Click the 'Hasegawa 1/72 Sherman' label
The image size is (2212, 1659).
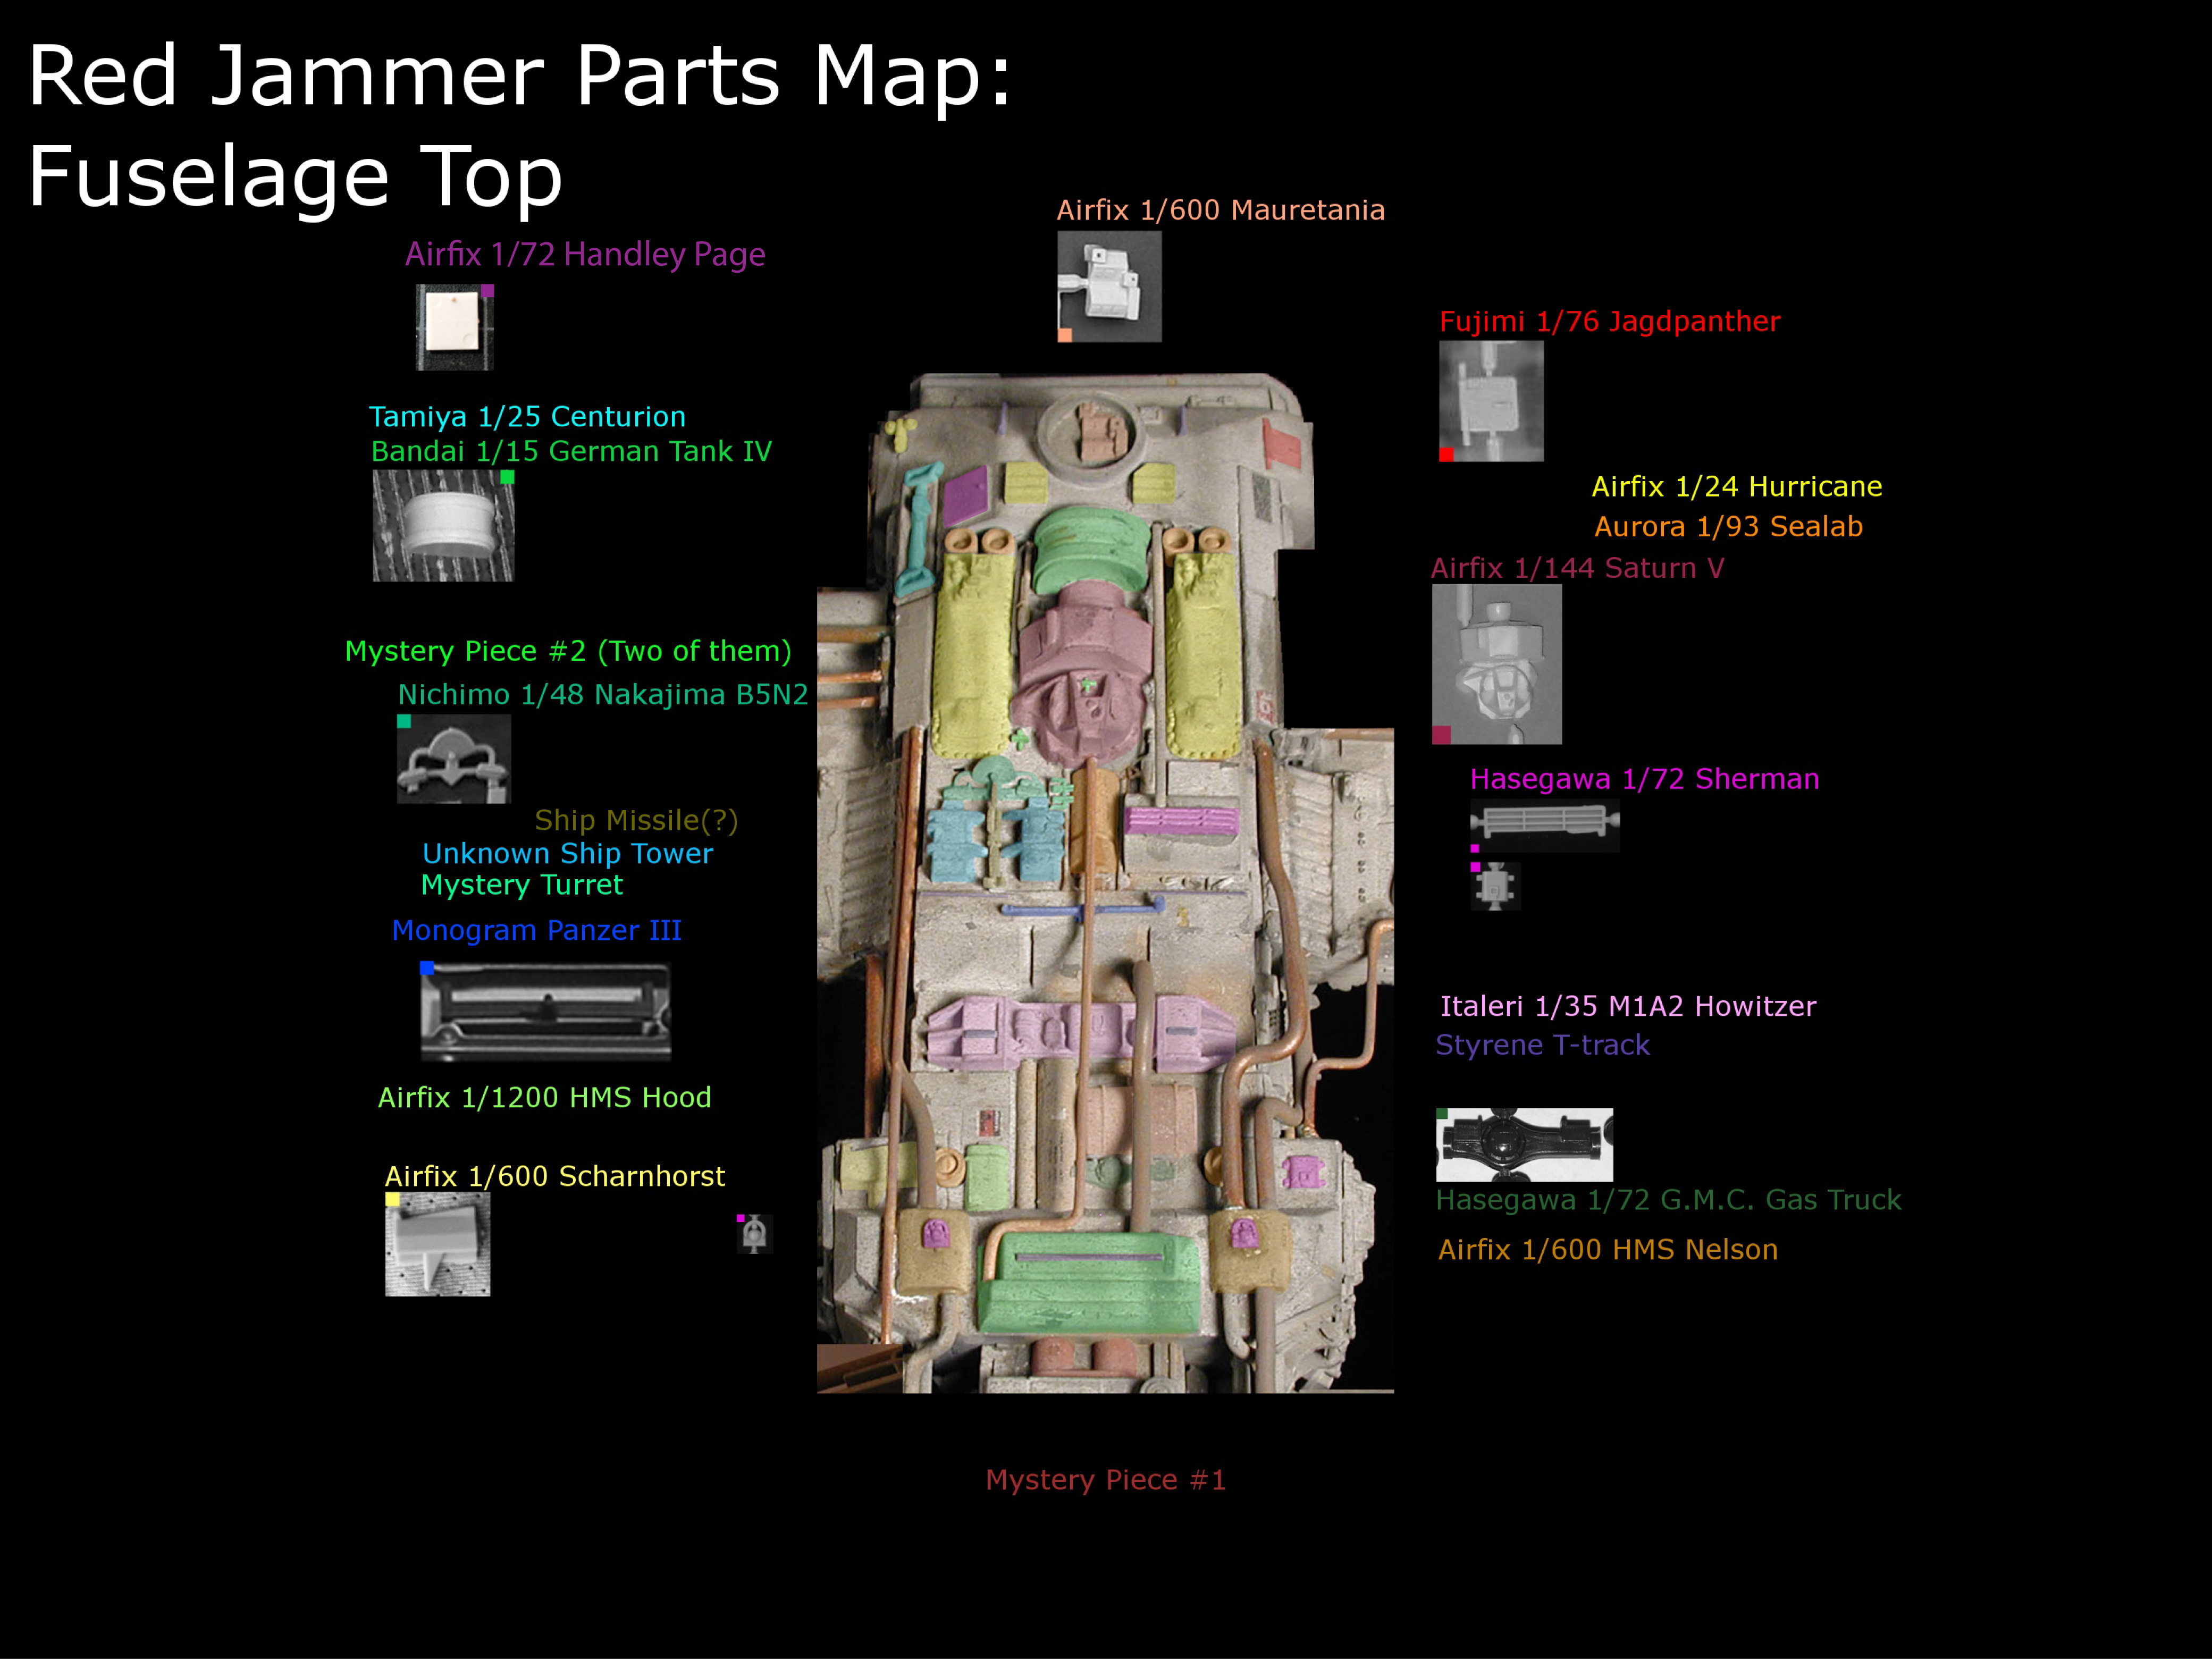(1645, 779)
